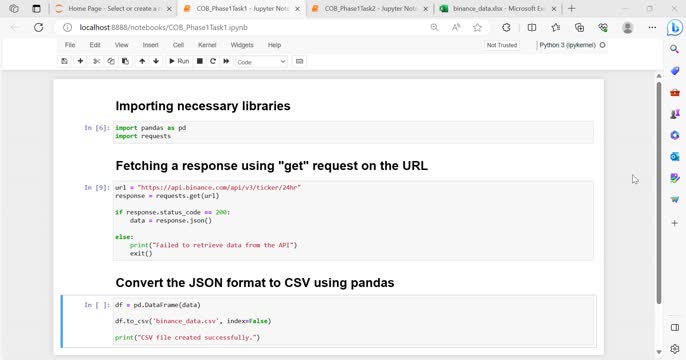Open the cell type Code dropdown
The image size is (686, 360).
tap(261, 62)
